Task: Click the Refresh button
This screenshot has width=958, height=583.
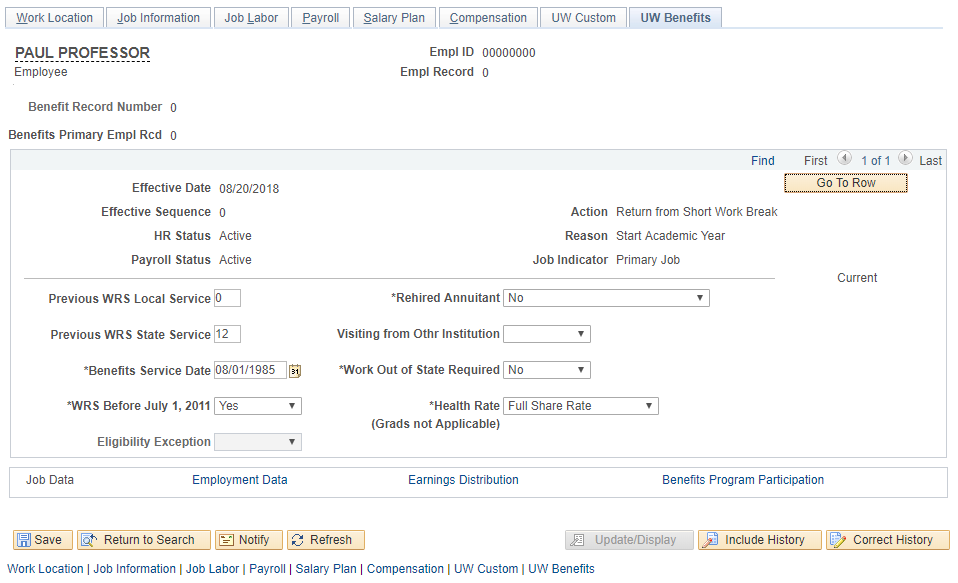Action: tap(326, 540)
